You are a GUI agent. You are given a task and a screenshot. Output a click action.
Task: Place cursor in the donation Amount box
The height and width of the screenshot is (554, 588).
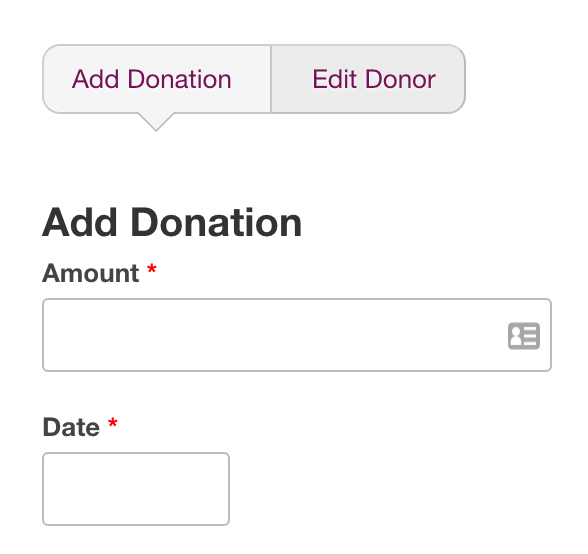(297, 335)
